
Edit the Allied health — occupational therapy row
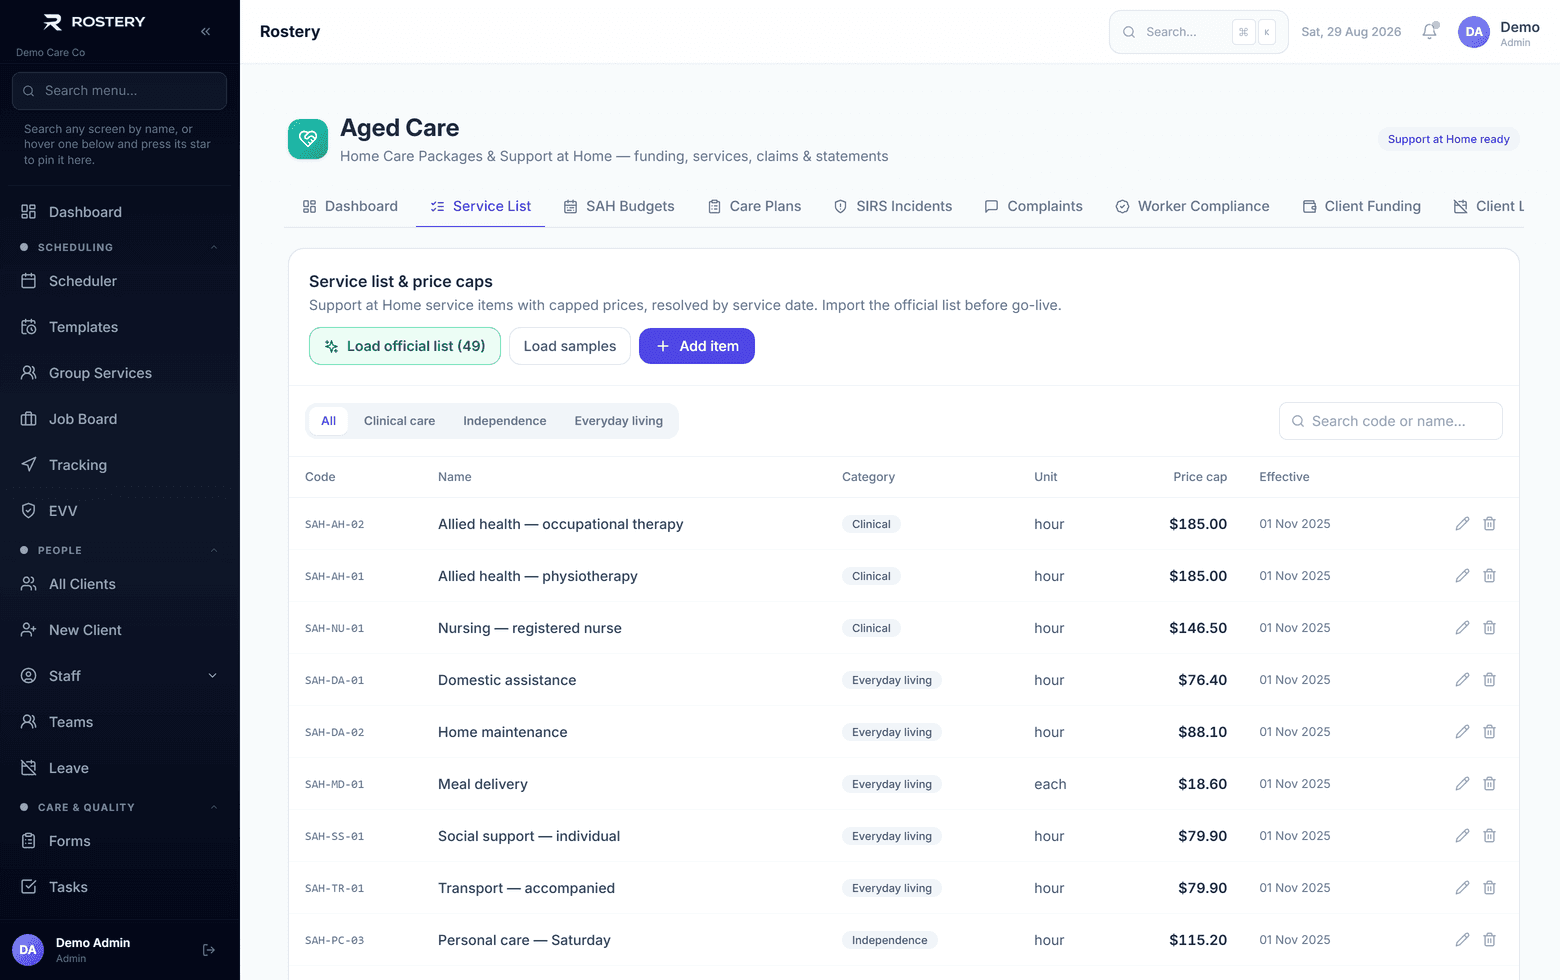[1462, 524]
